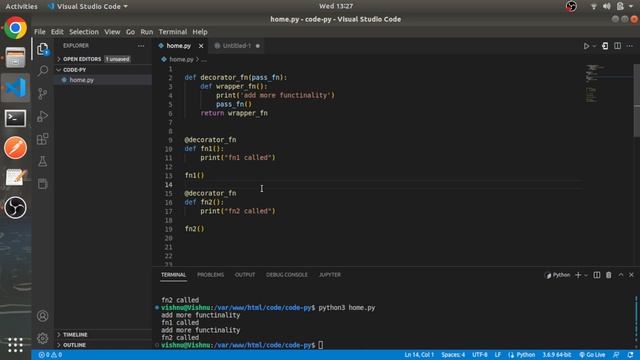This screenshot has width=640, height=360.
Task: Open the View menu
Action: (112, 32)
